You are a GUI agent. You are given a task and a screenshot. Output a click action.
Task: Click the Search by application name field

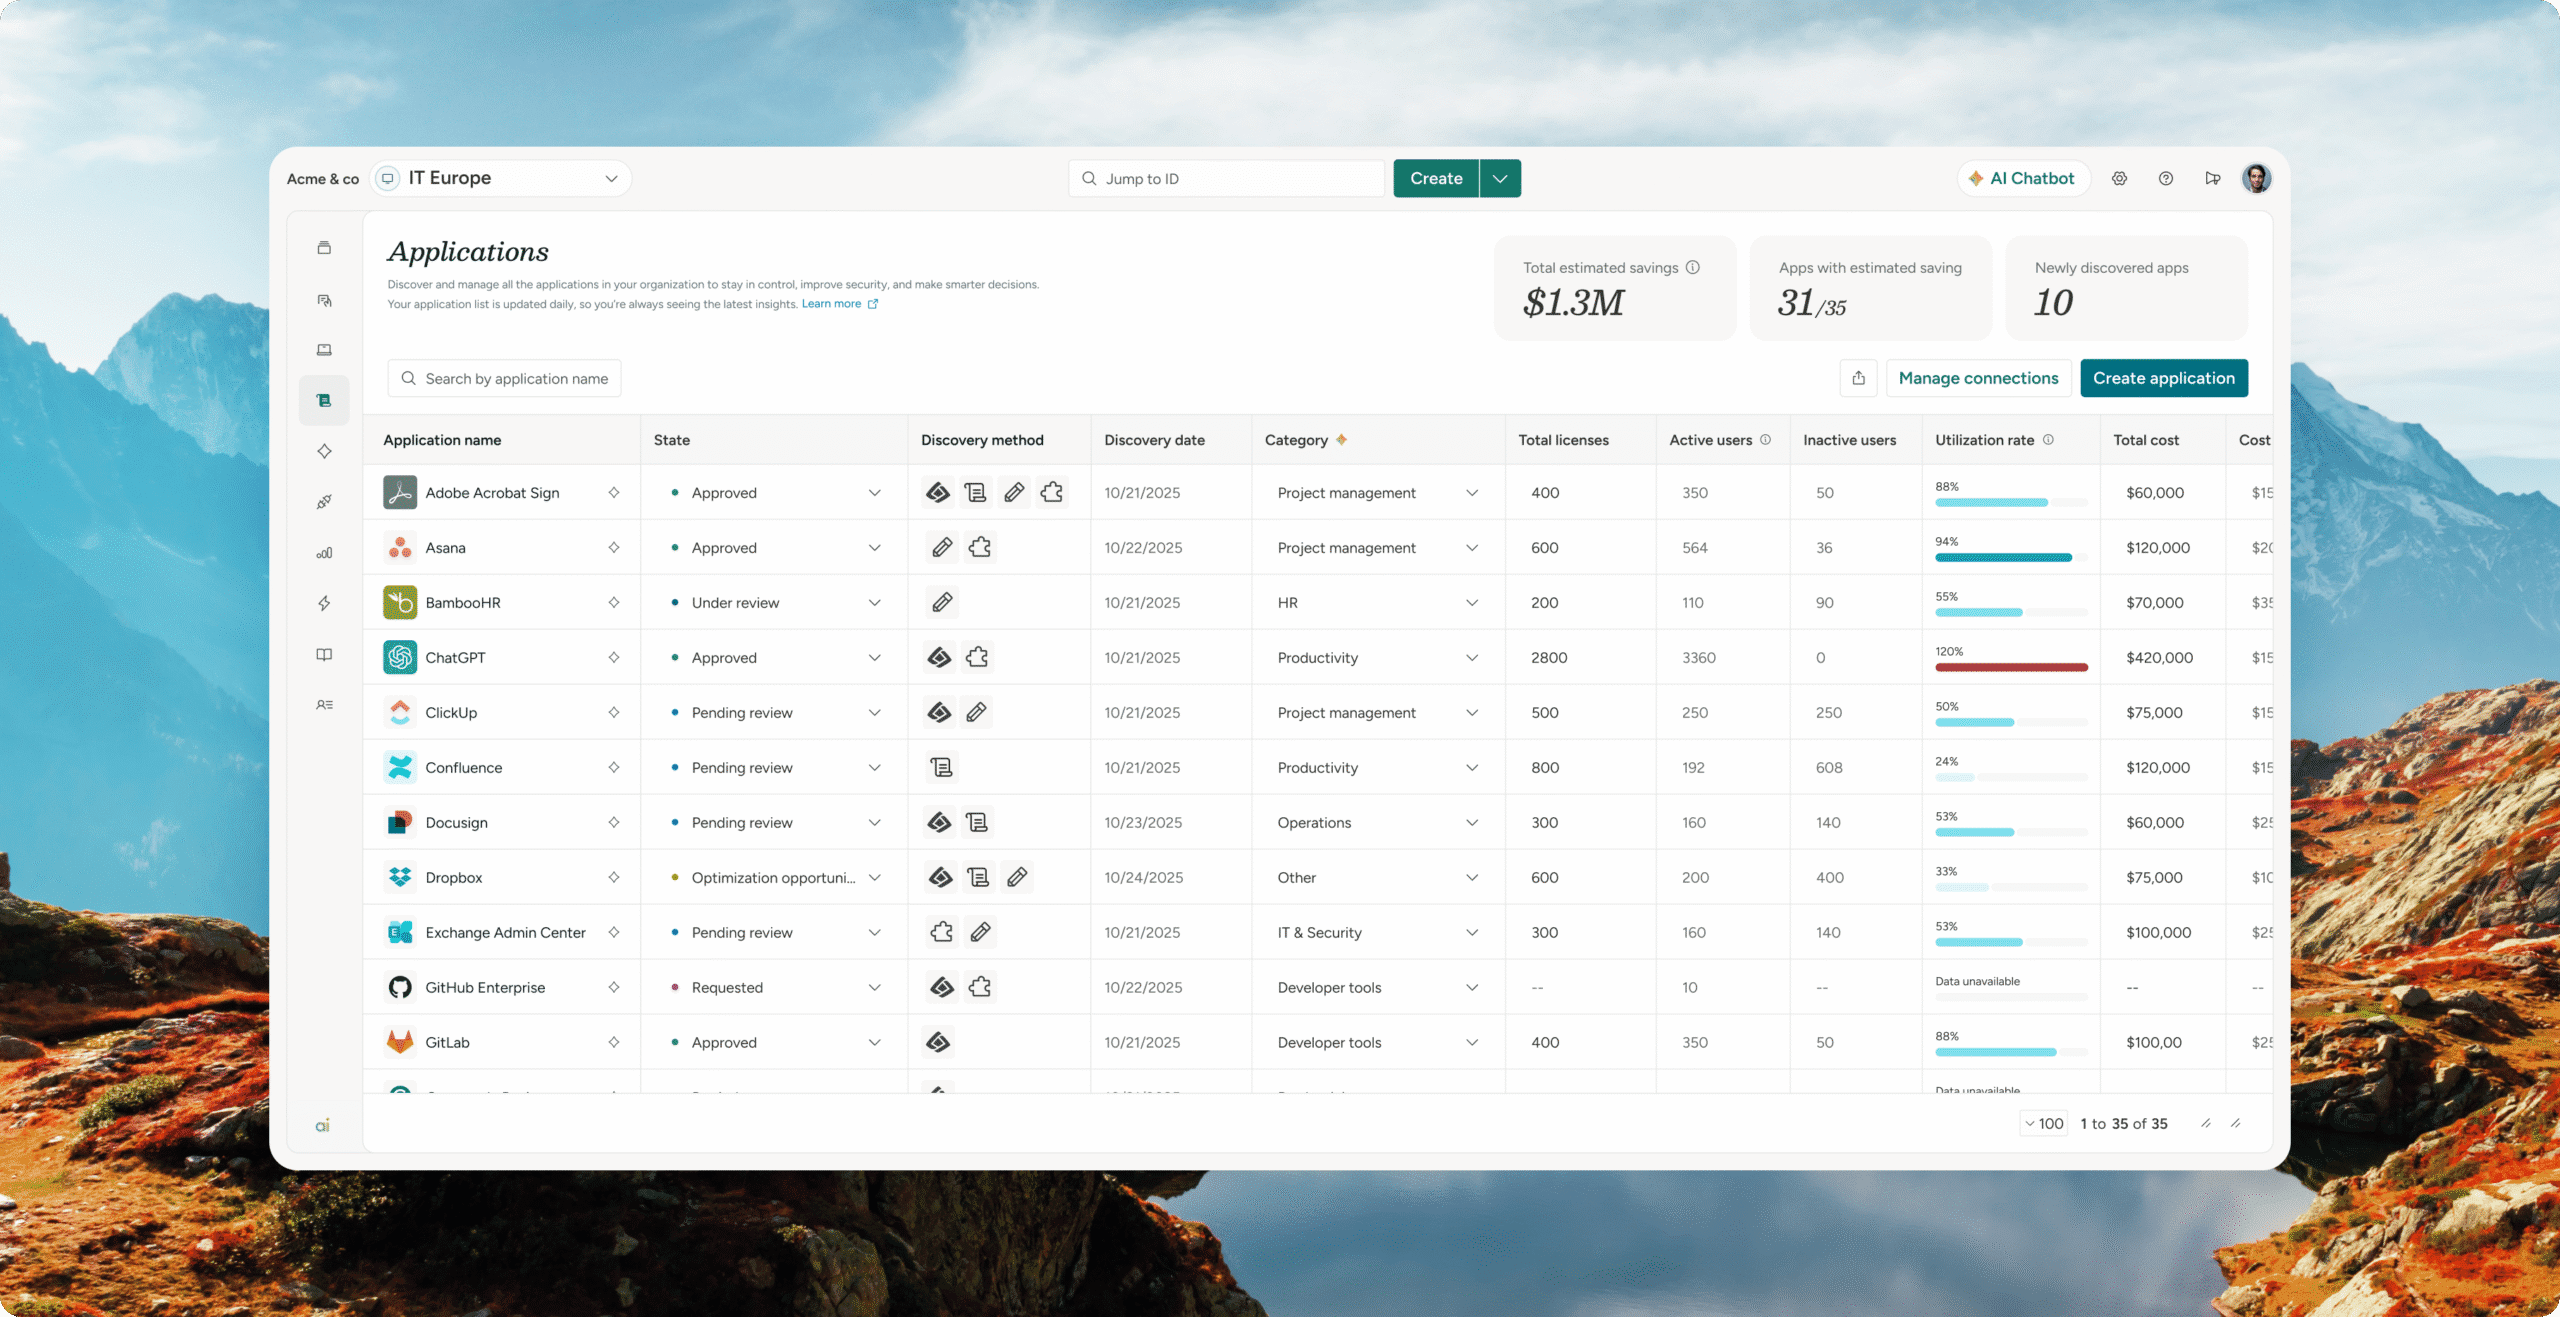[x=504, y=378]
